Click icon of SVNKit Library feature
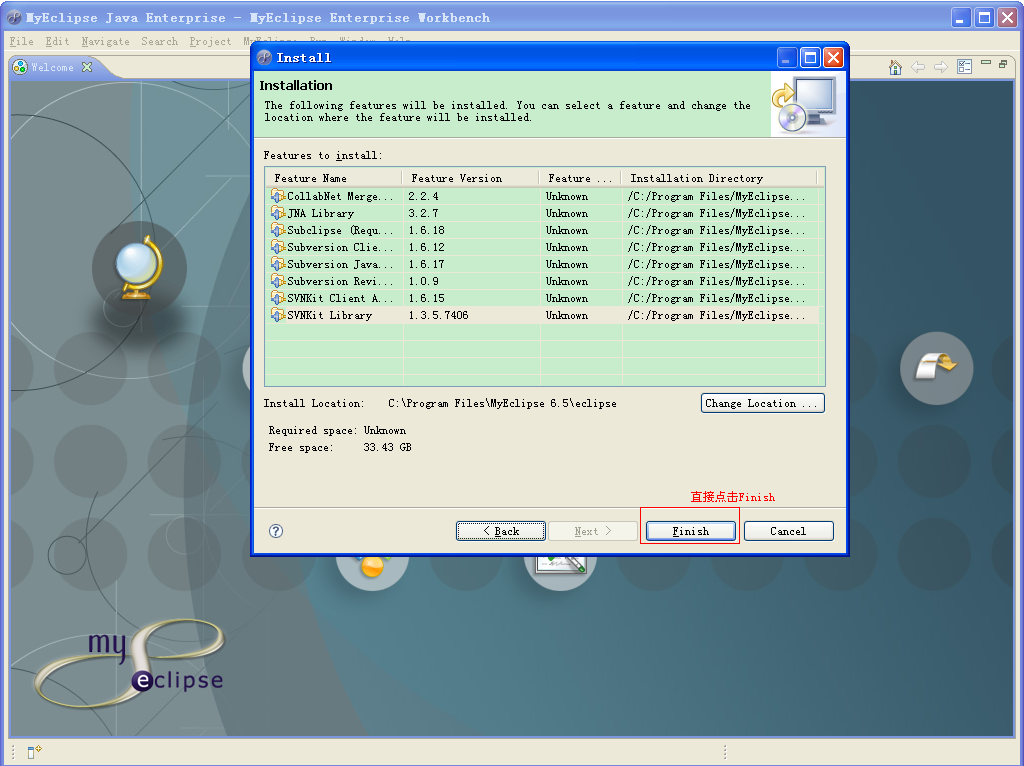This screenshot has width=1024, height=766. 278,315
